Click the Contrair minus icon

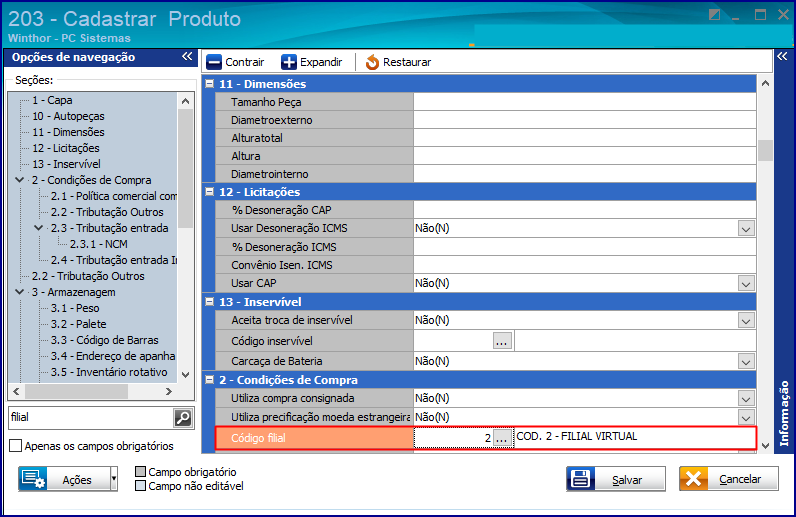(214, 62)
